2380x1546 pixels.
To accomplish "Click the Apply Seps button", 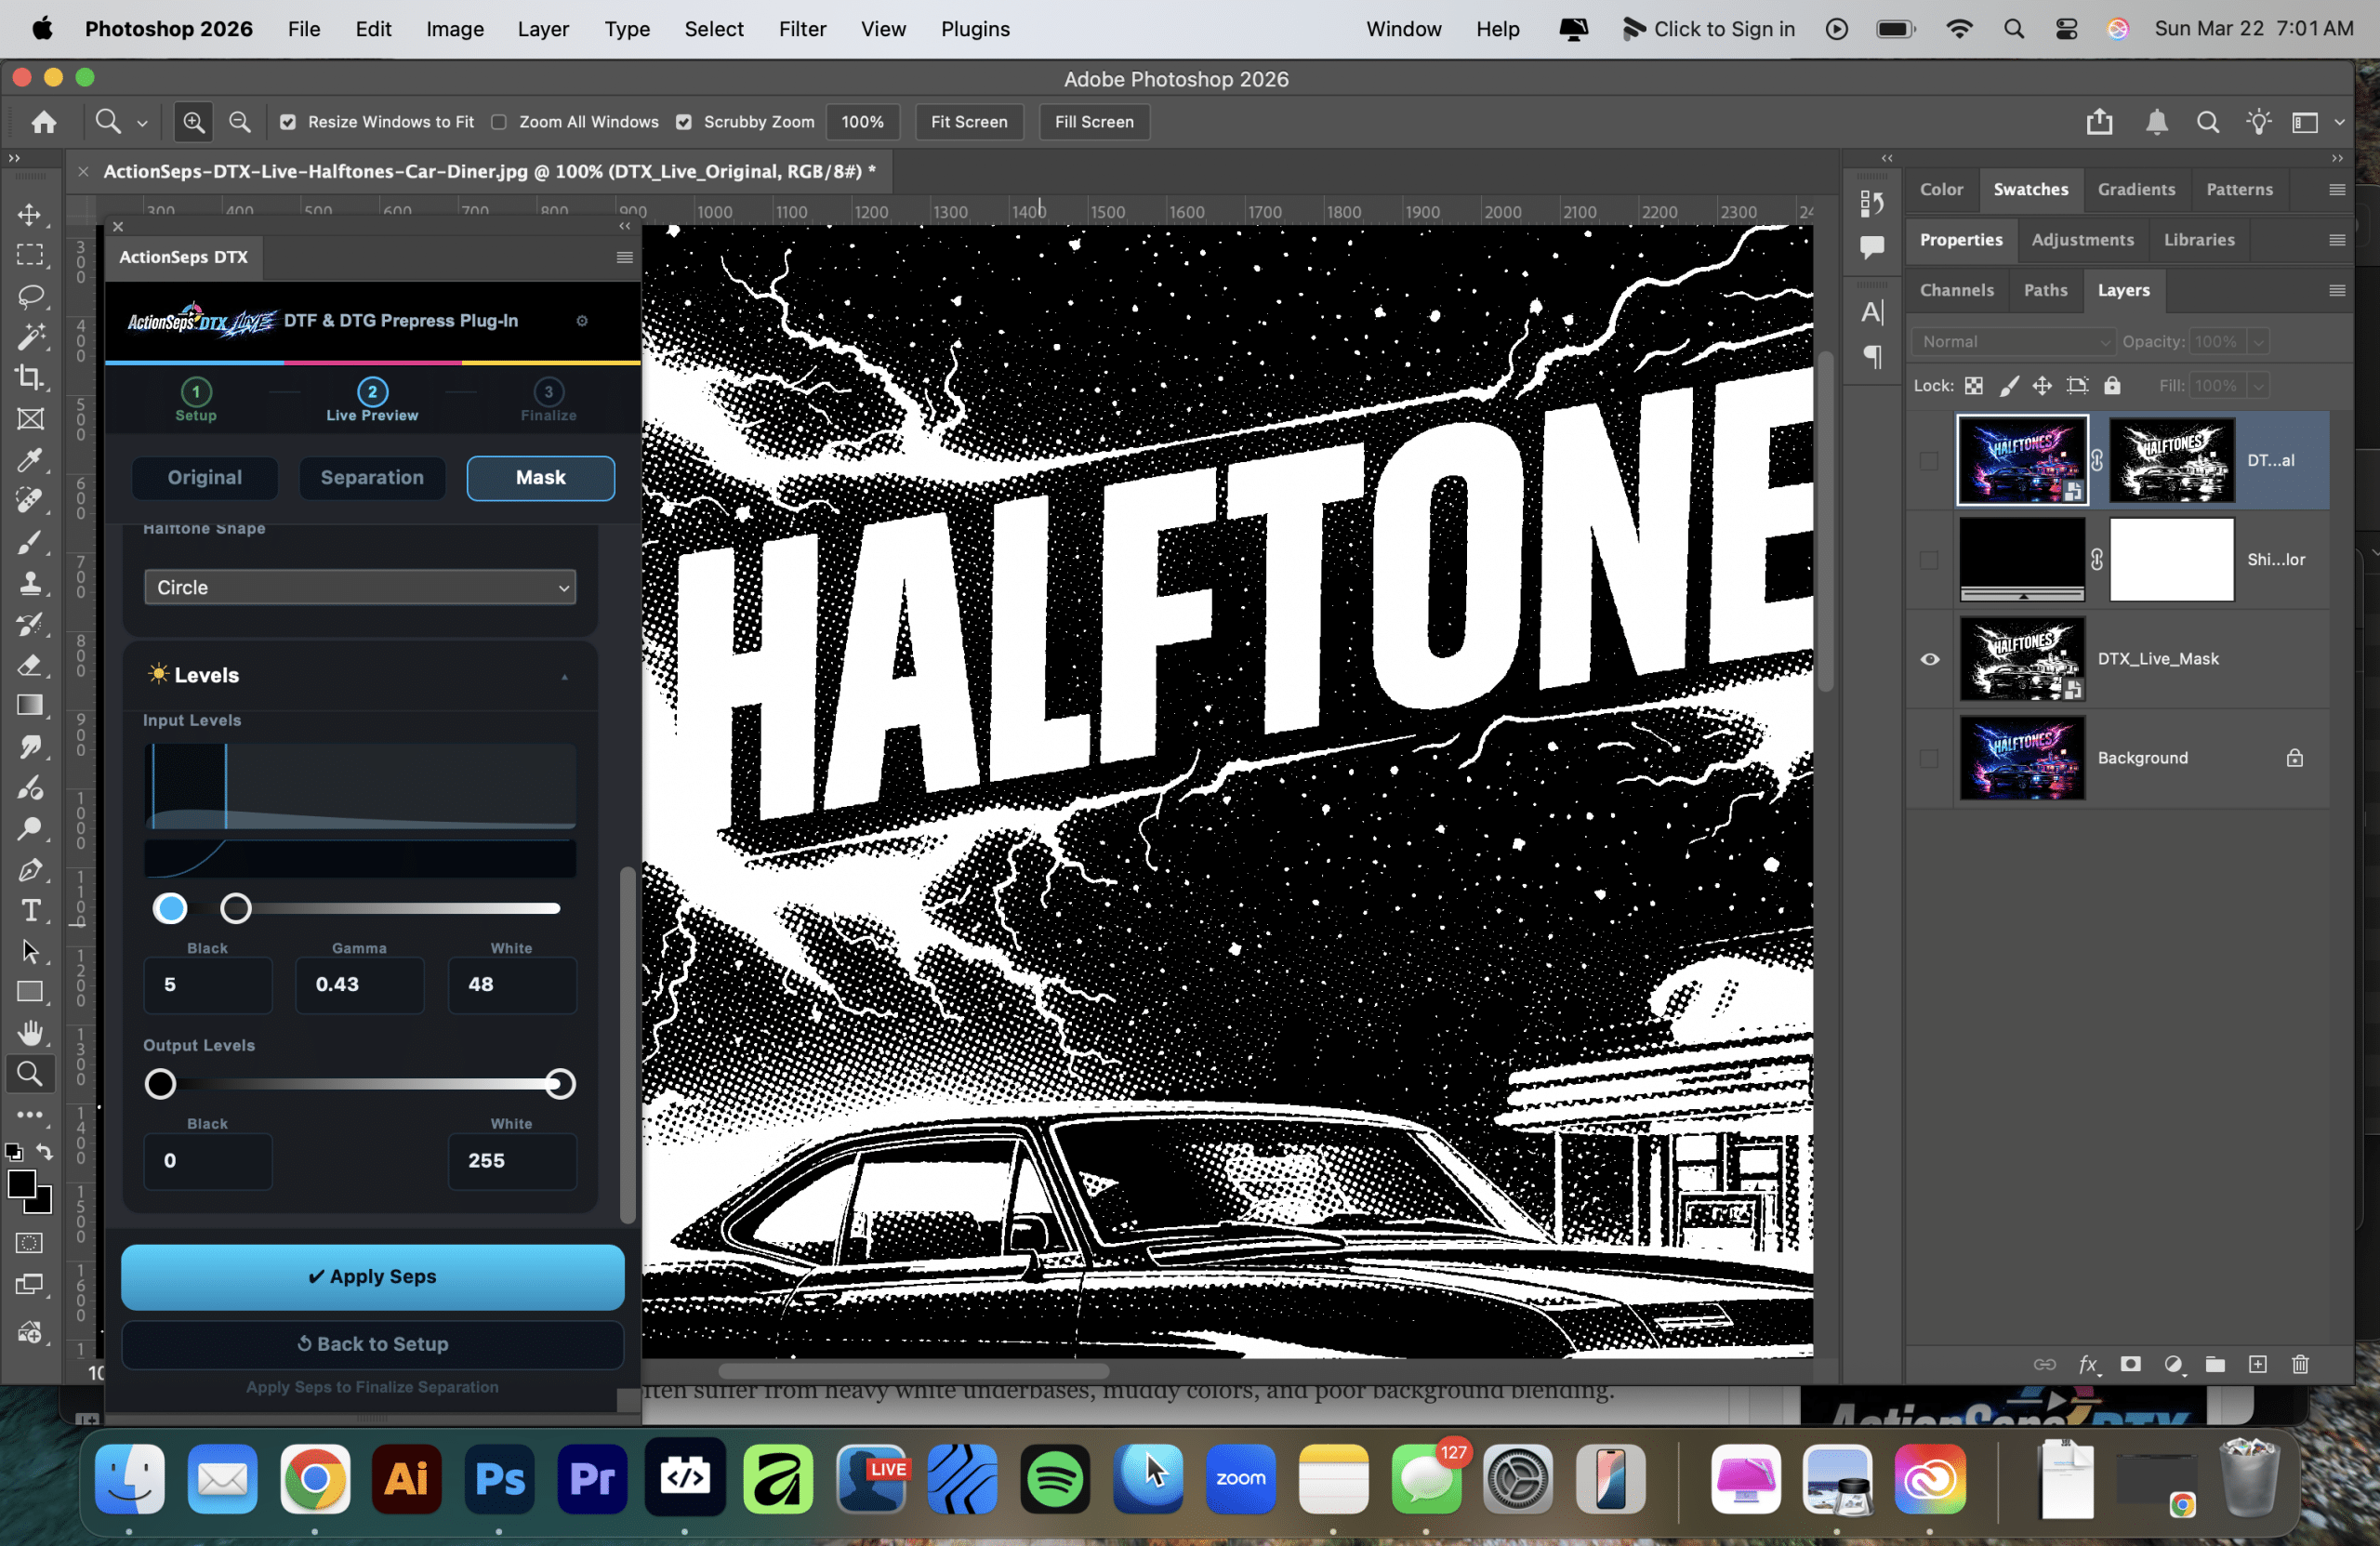I will coord(372,1276).
